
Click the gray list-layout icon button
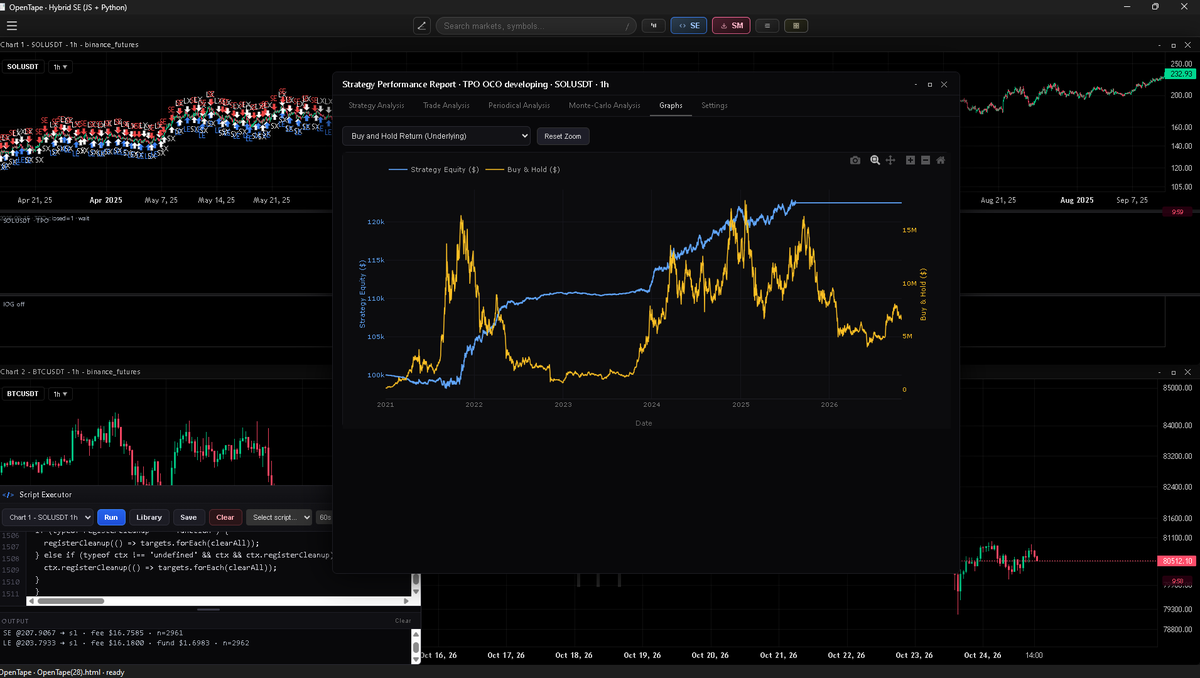766,25
